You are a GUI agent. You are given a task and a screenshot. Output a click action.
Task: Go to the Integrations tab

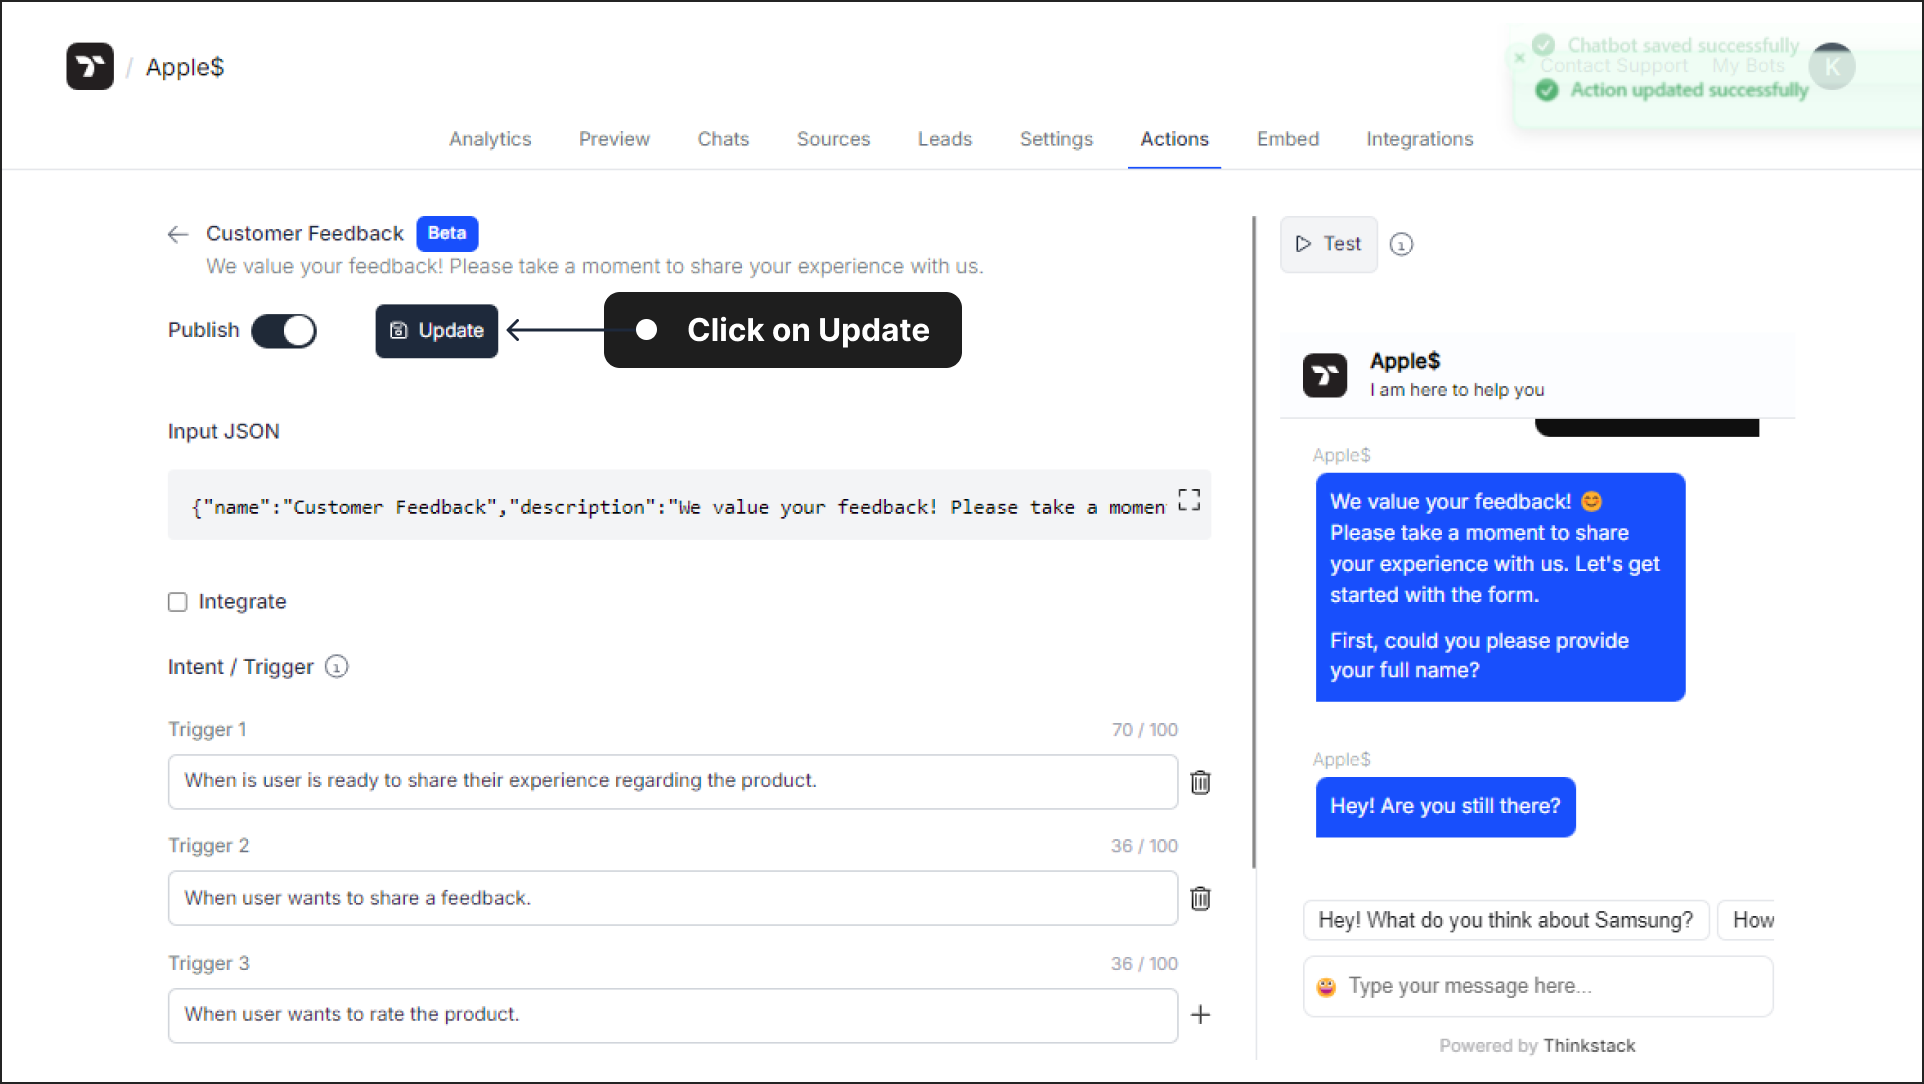pyautogui.click(x=1420, y=139)
